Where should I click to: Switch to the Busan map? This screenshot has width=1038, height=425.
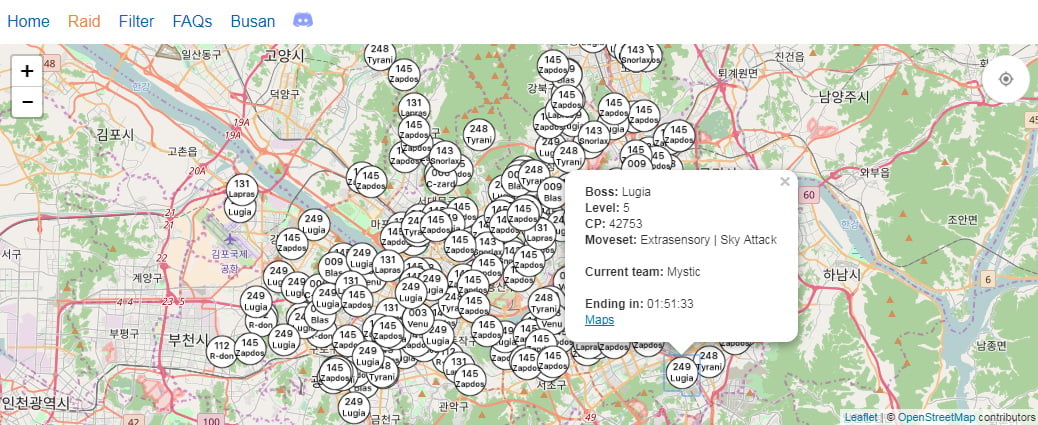point(253,21)
